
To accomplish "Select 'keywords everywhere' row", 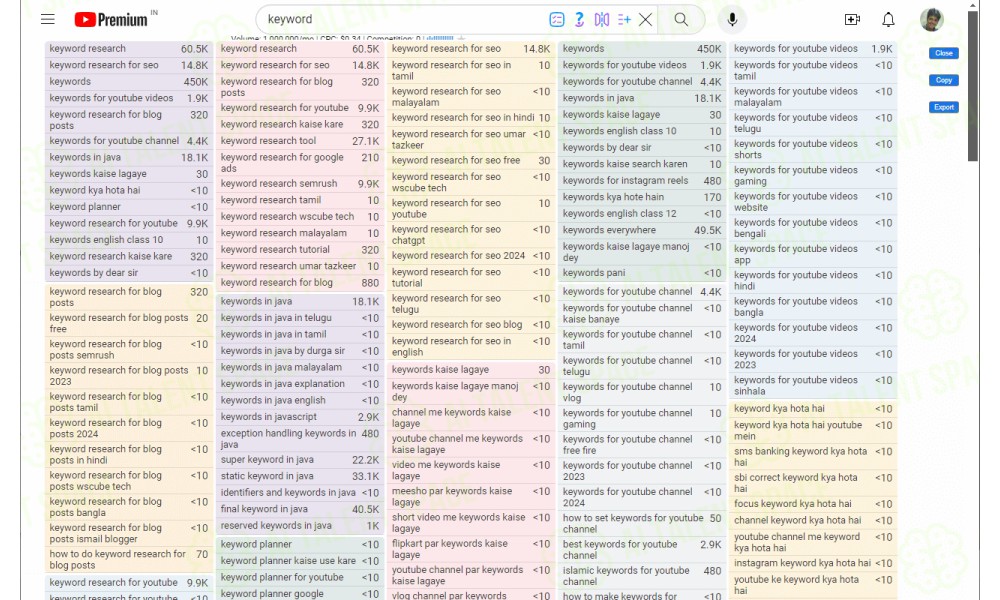I will tap(642, 230).
